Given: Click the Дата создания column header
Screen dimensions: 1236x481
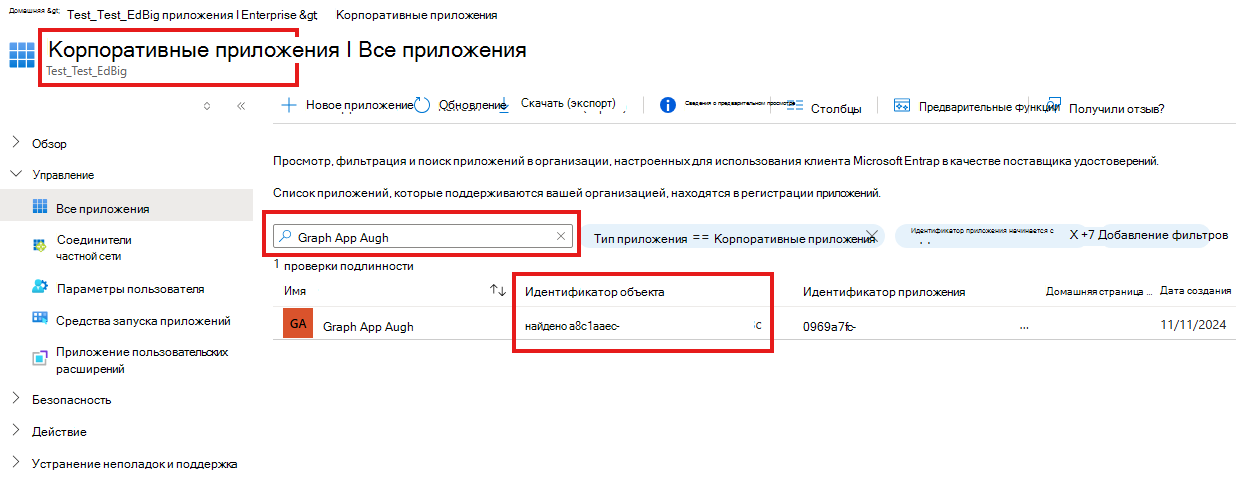Looking at the screenshot, I should click(1195, 291).
